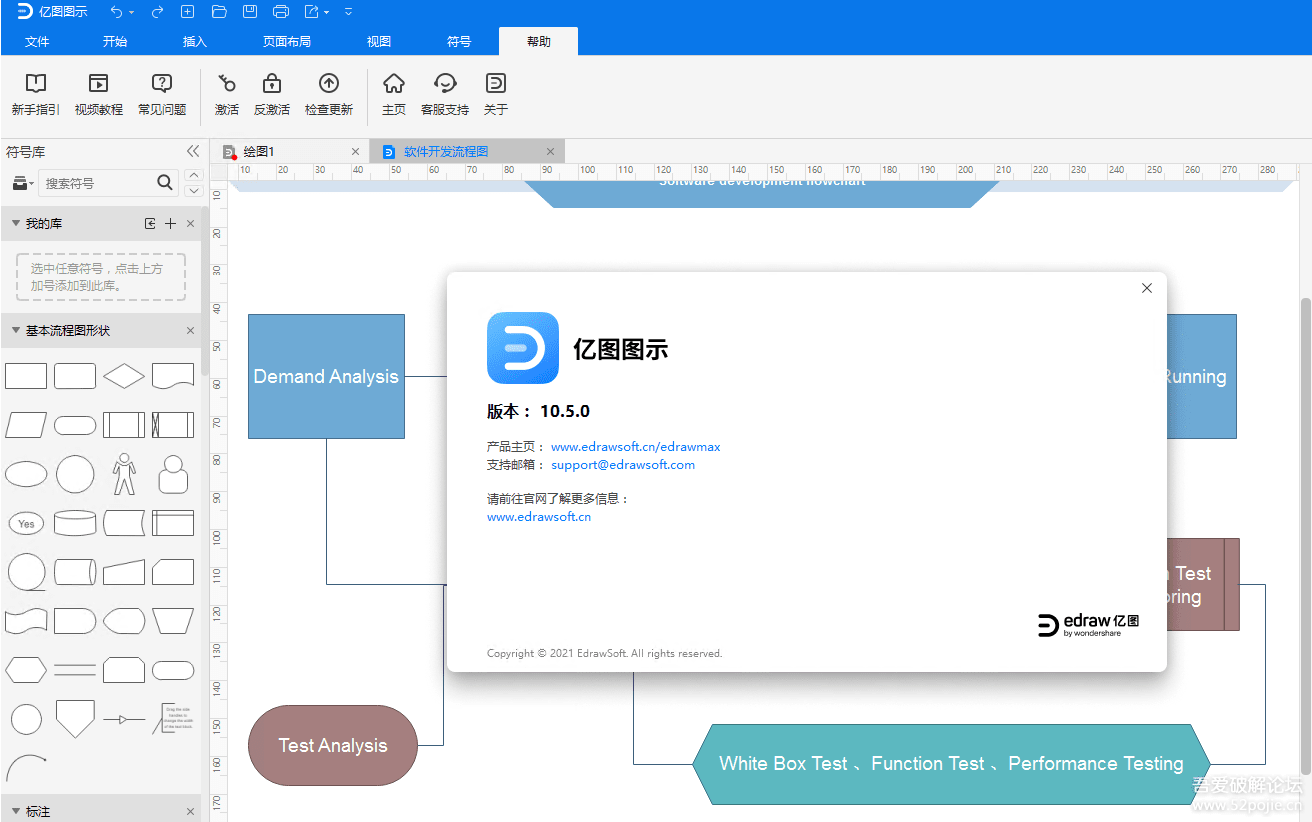Image resolution: width=1312 pixels, height=822 pixels.
Task: Collapse the 我的库 section
Action: pos(15,224)
